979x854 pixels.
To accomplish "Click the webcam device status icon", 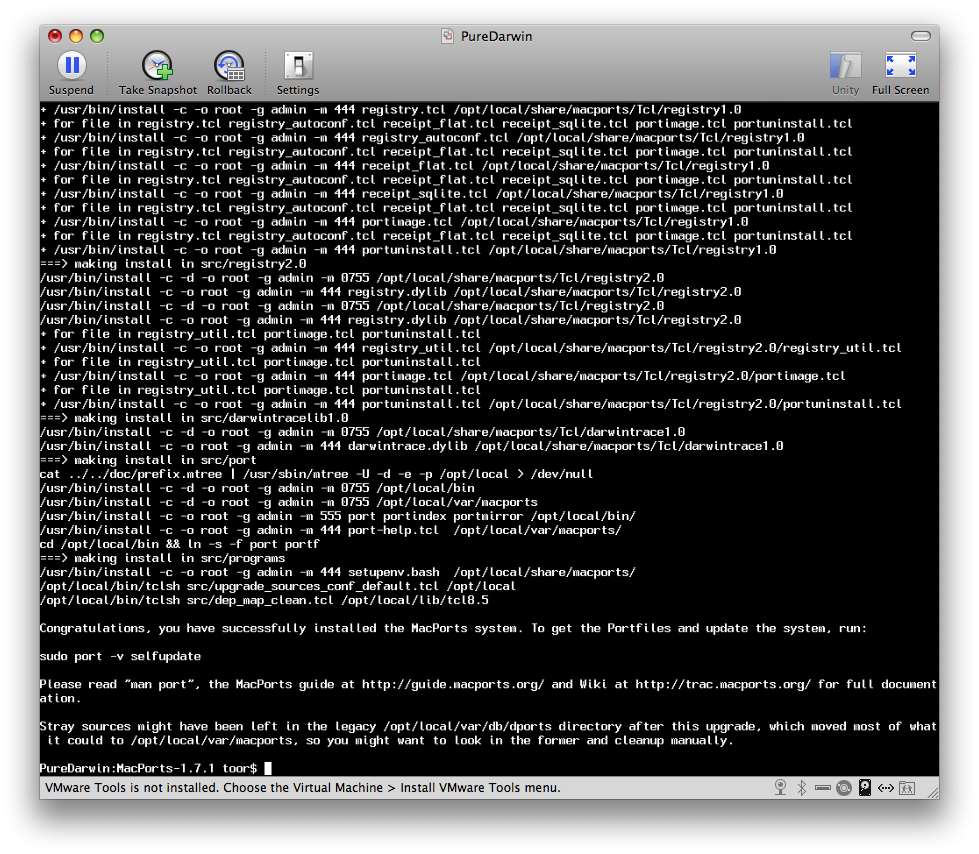I will (x=780, y=788).
